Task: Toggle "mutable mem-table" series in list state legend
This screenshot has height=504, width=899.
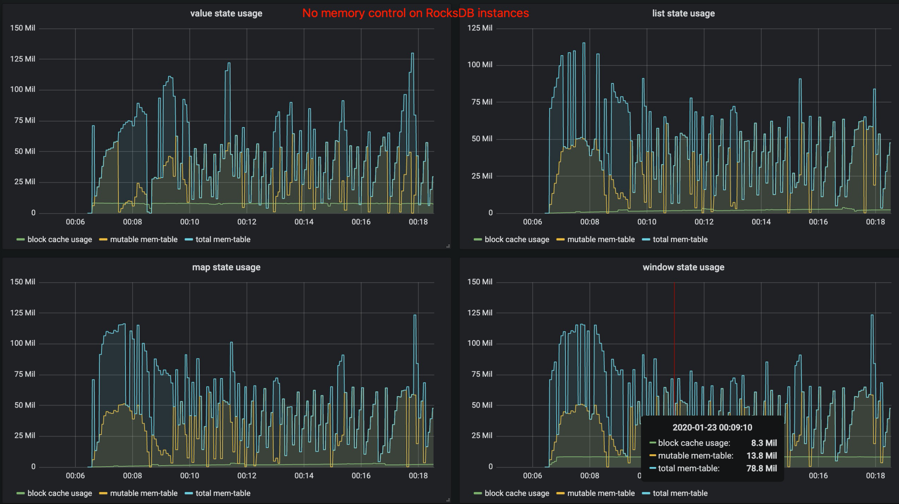Action: click(x=601, y=240)
